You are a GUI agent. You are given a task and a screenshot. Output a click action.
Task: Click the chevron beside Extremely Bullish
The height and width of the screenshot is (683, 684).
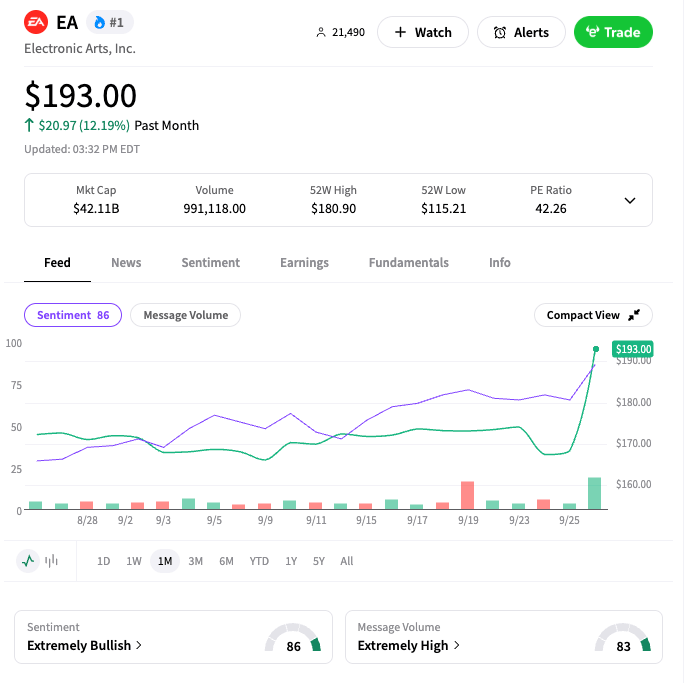pos(139,645)
